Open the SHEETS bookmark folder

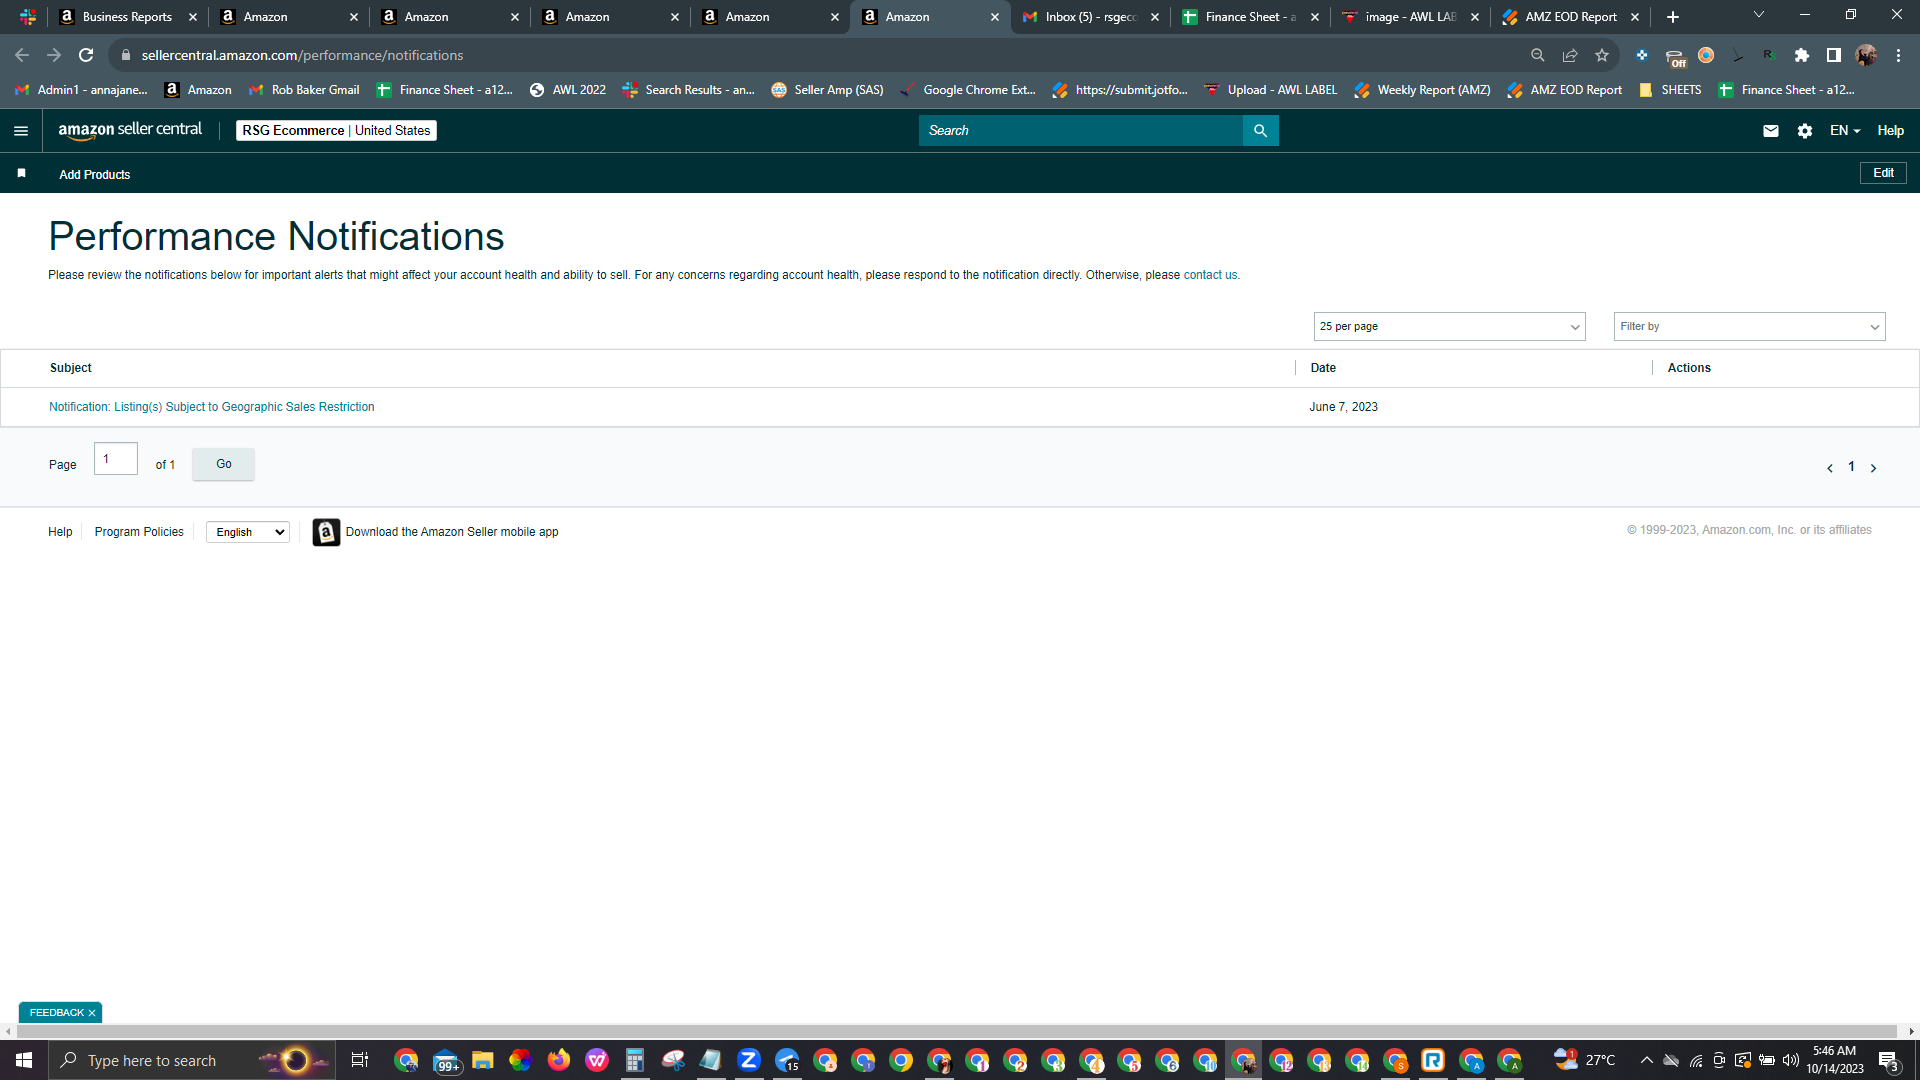tap(1670, 90)
